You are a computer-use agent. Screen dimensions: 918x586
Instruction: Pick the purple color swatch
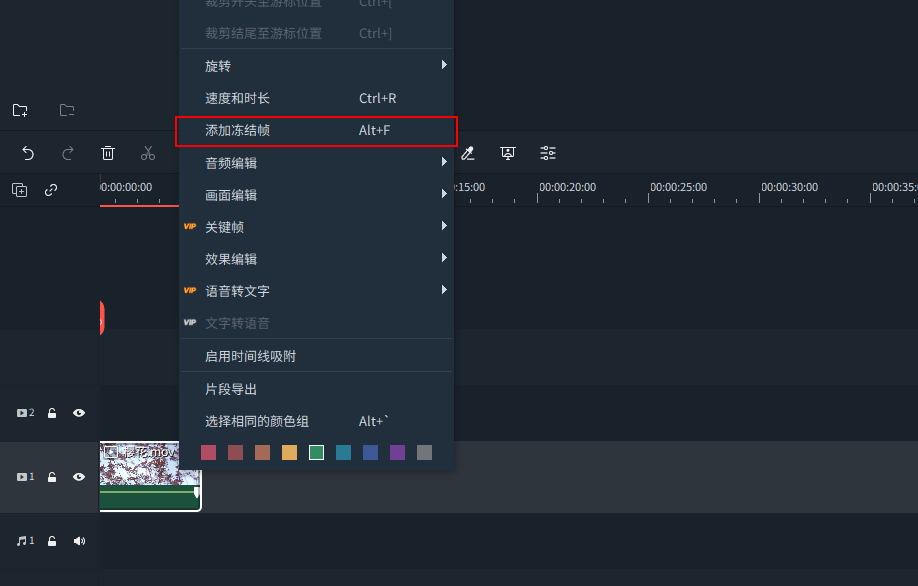[x=397, y=453]
